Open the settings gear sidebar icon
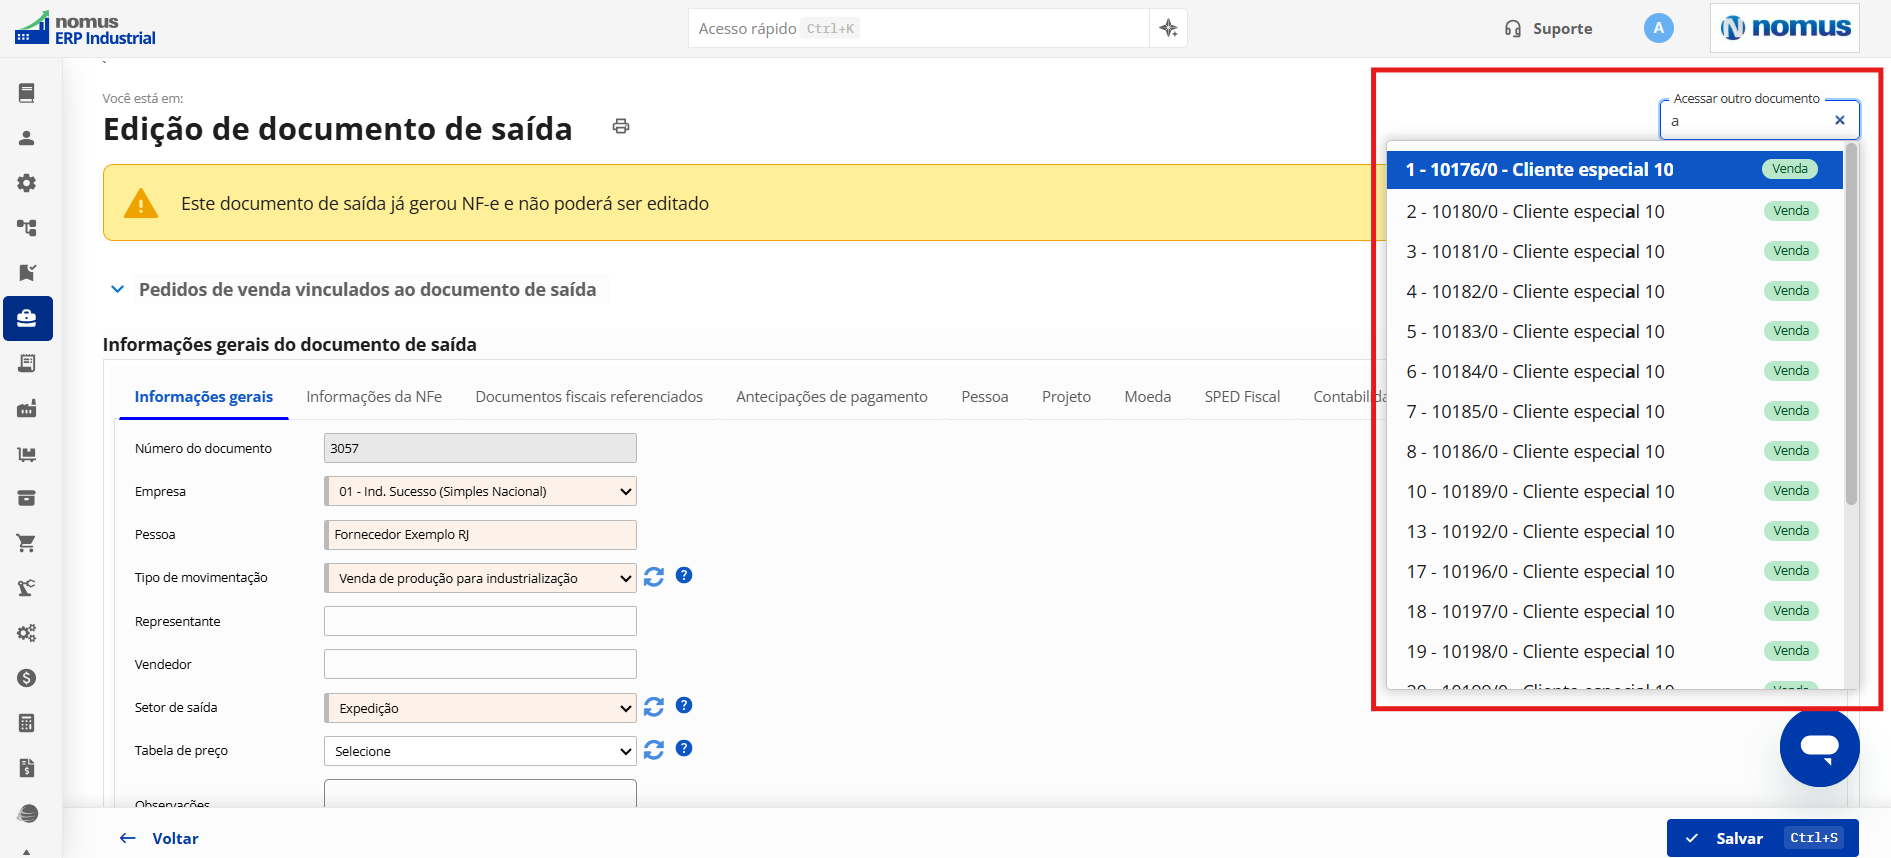The width and height of the screenshot is (1891, 858). click(27, 183)
